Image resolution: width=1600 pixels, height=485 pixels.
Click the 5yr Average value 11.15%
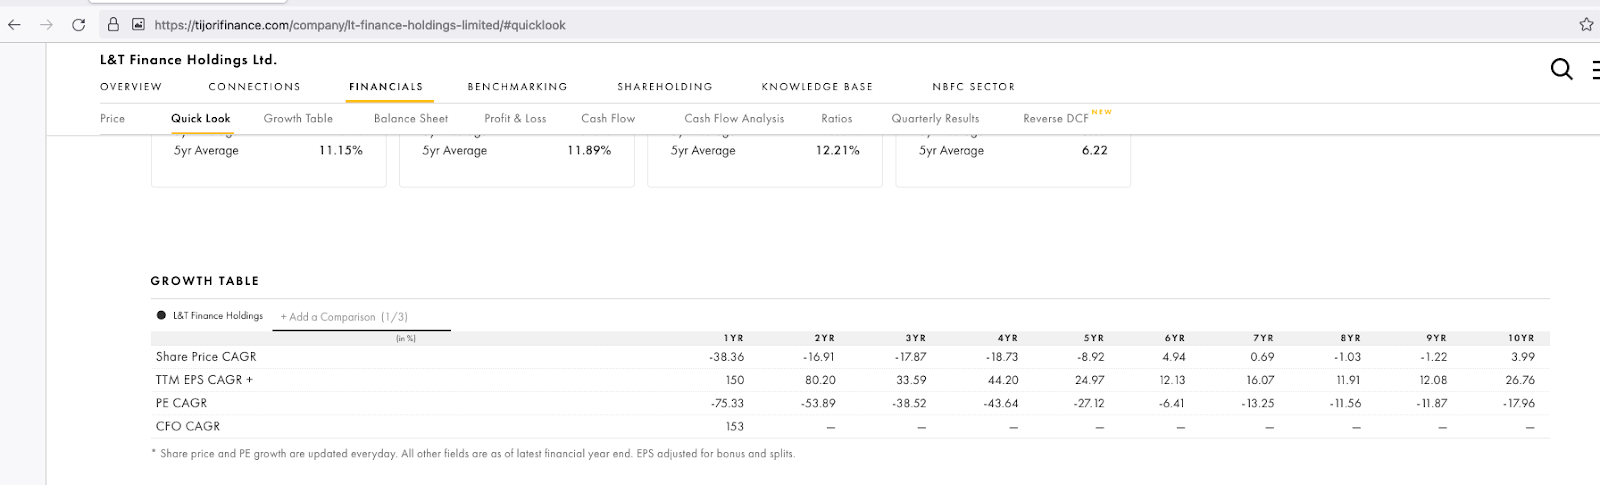(341, 150)
